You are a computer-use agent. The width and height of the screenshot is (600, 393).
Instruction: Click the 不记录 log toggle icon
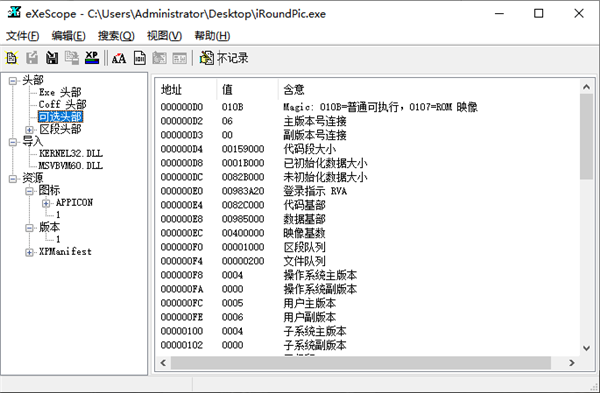207,58
